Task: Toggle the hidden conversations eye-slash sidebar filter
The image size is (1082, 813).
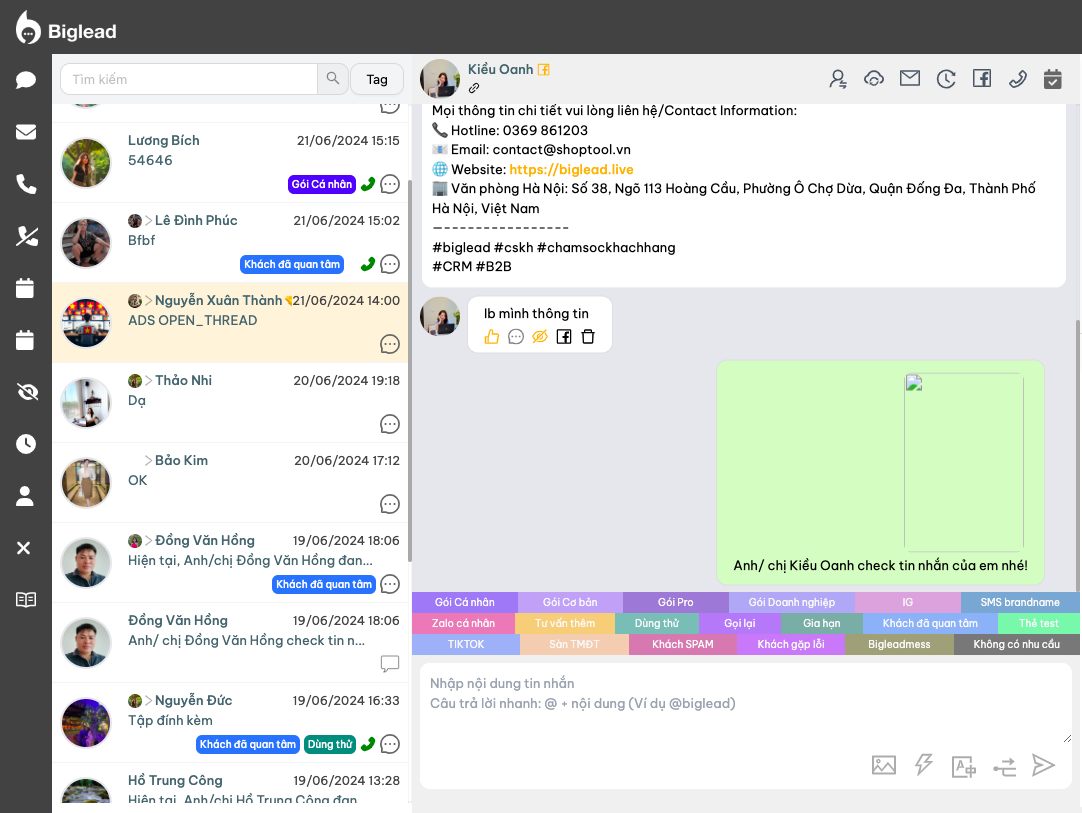Action: 26,392
